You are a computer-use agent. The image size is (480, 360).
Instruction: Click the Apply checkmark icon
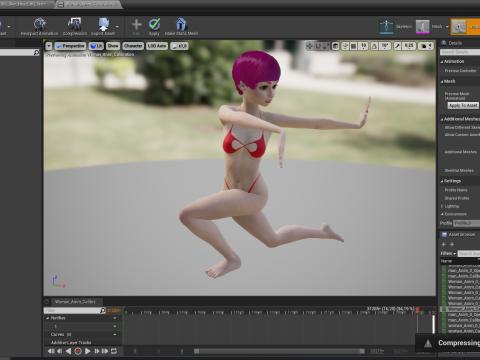(x=154, y=24)
